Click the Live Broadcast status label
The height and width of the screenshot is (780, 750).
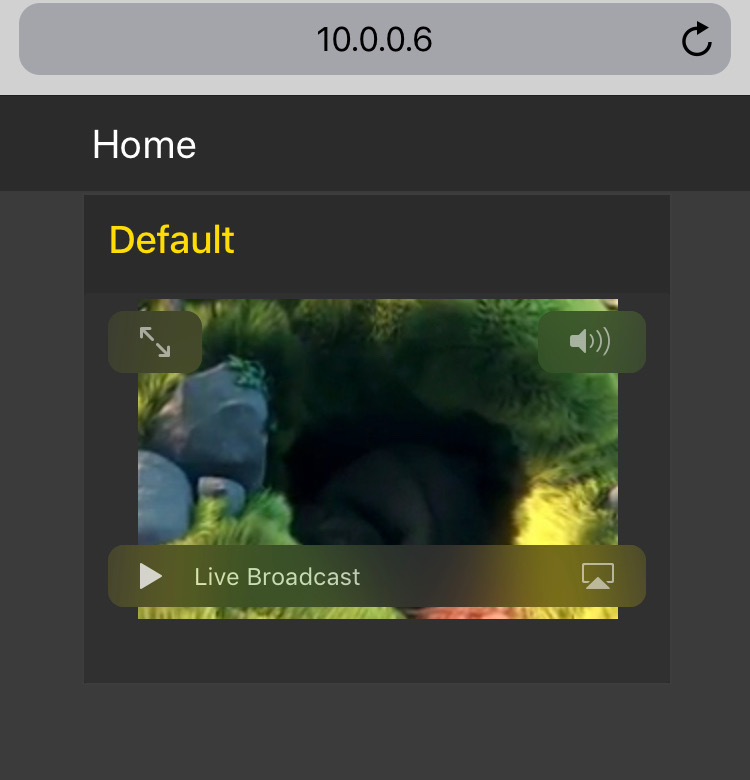click(x=277, y=577)
